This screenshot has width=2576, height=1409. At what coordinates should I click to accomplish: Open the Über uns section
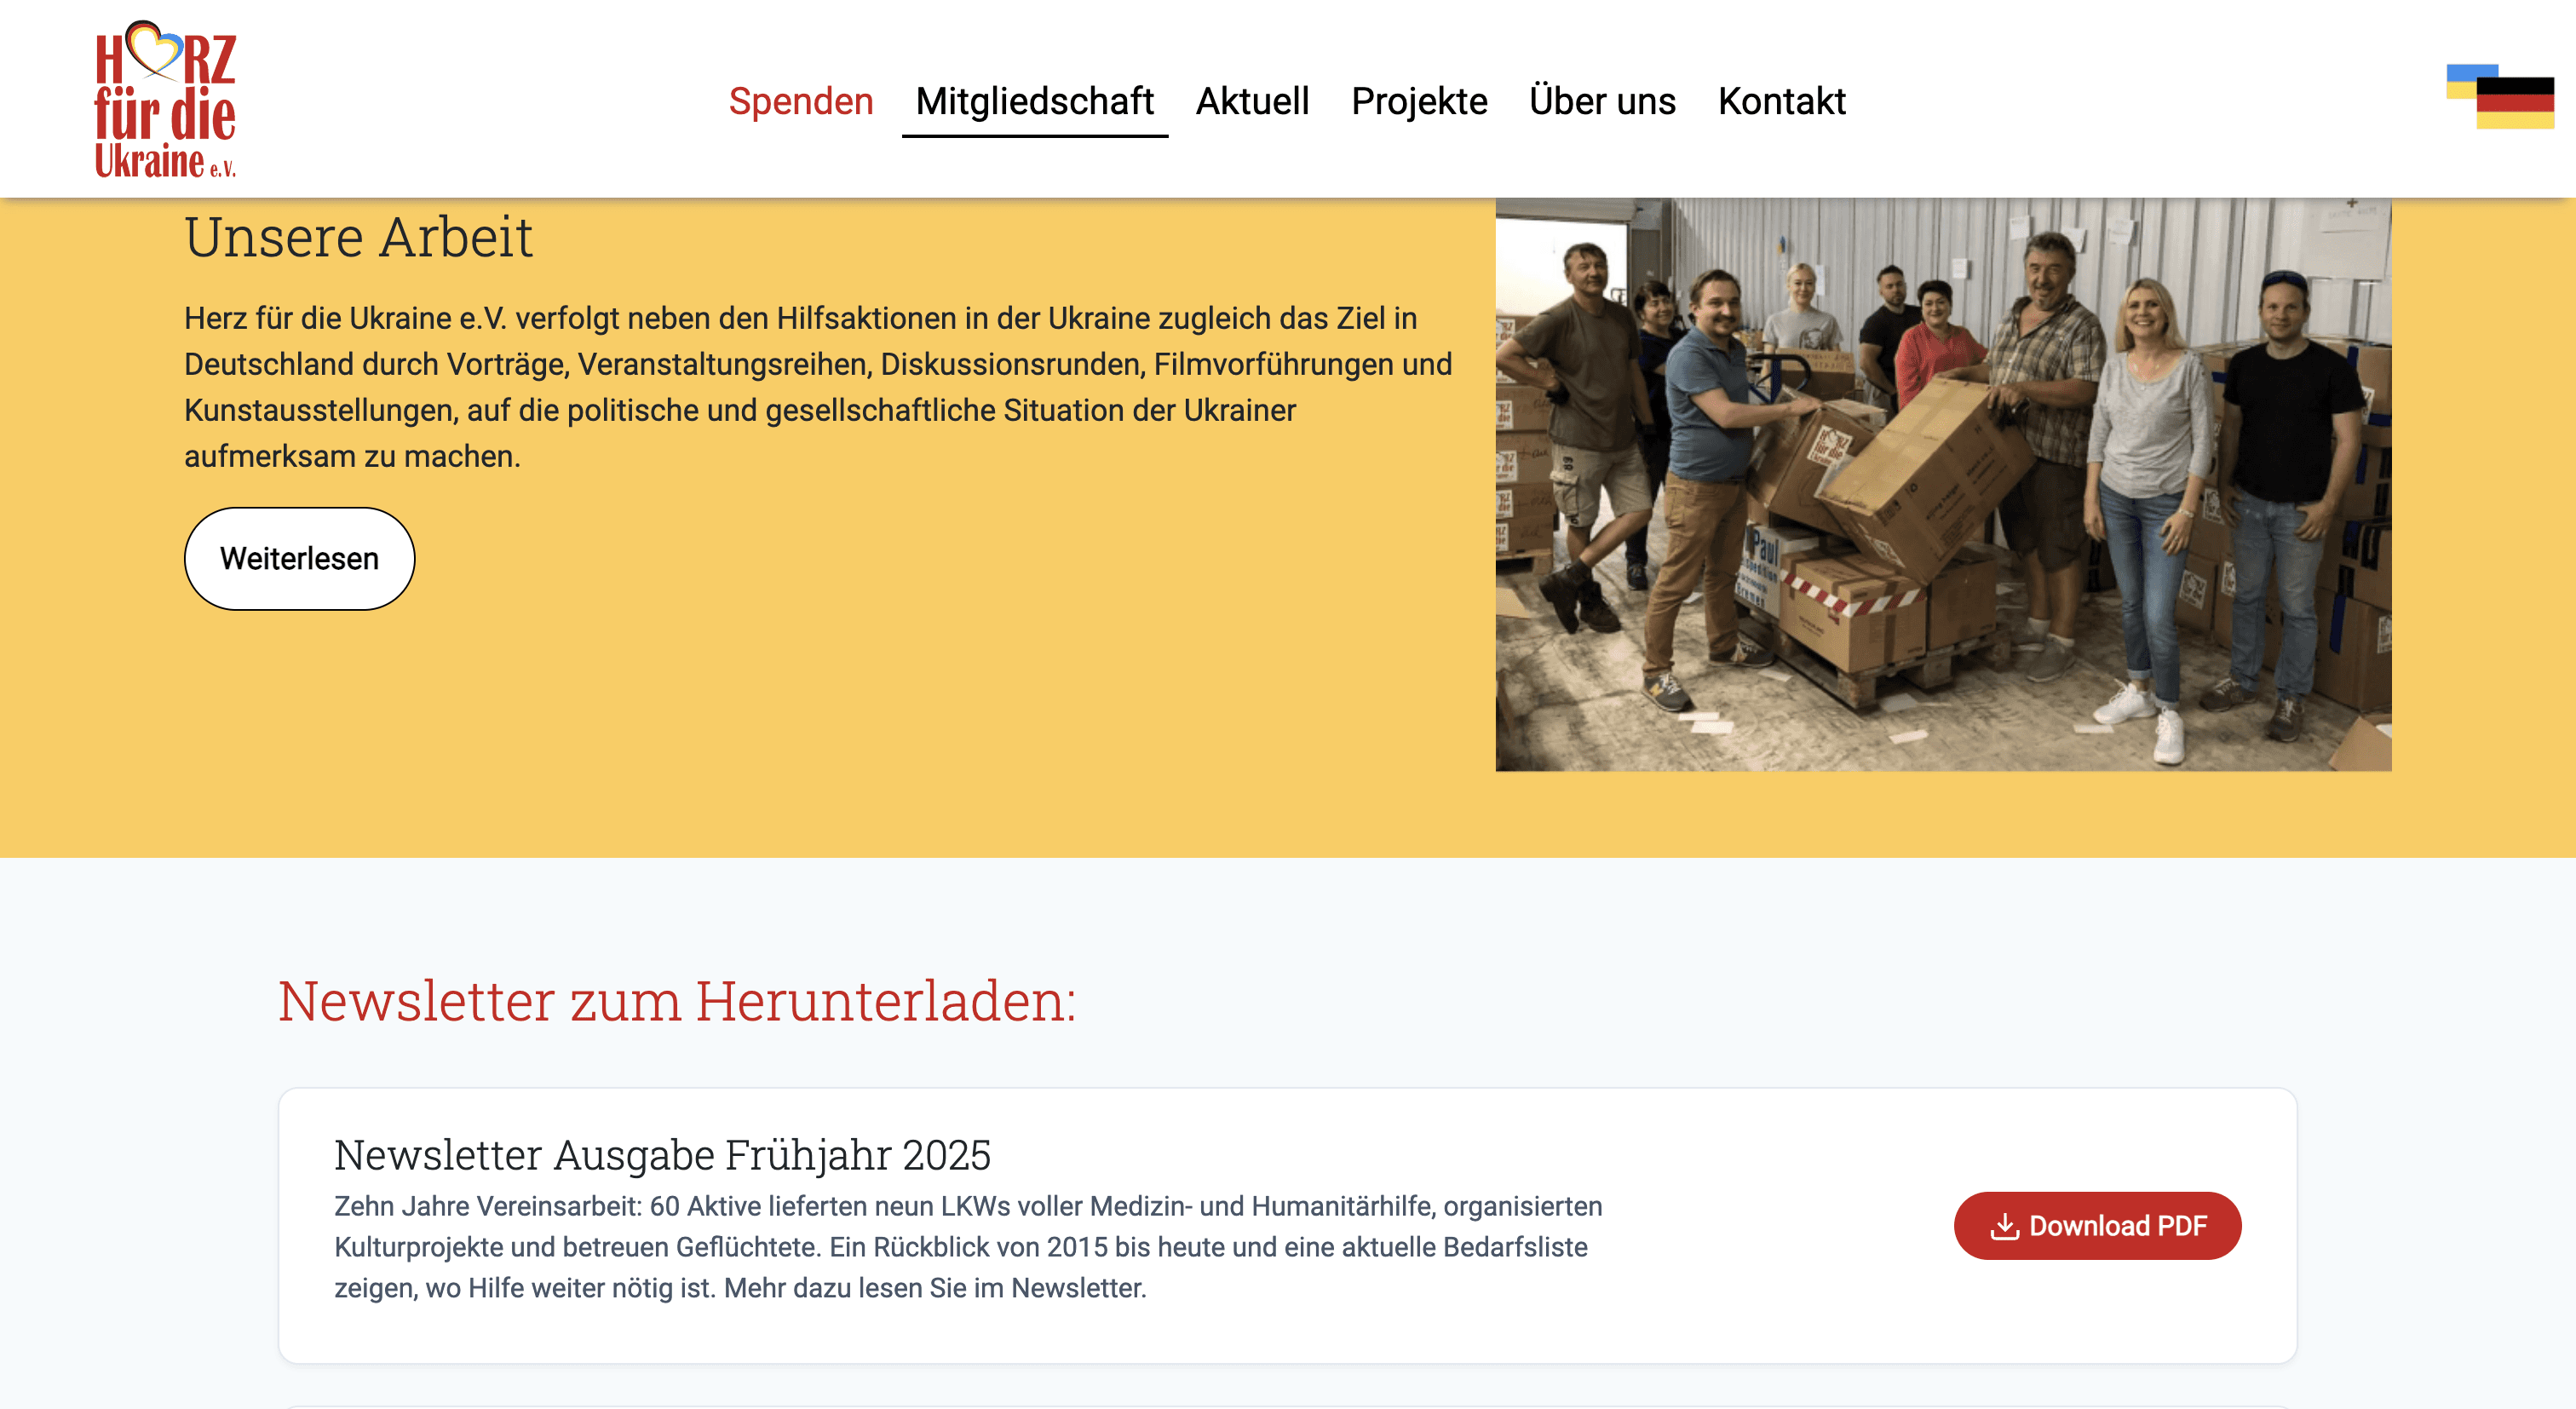click(x=1602, y=101)
